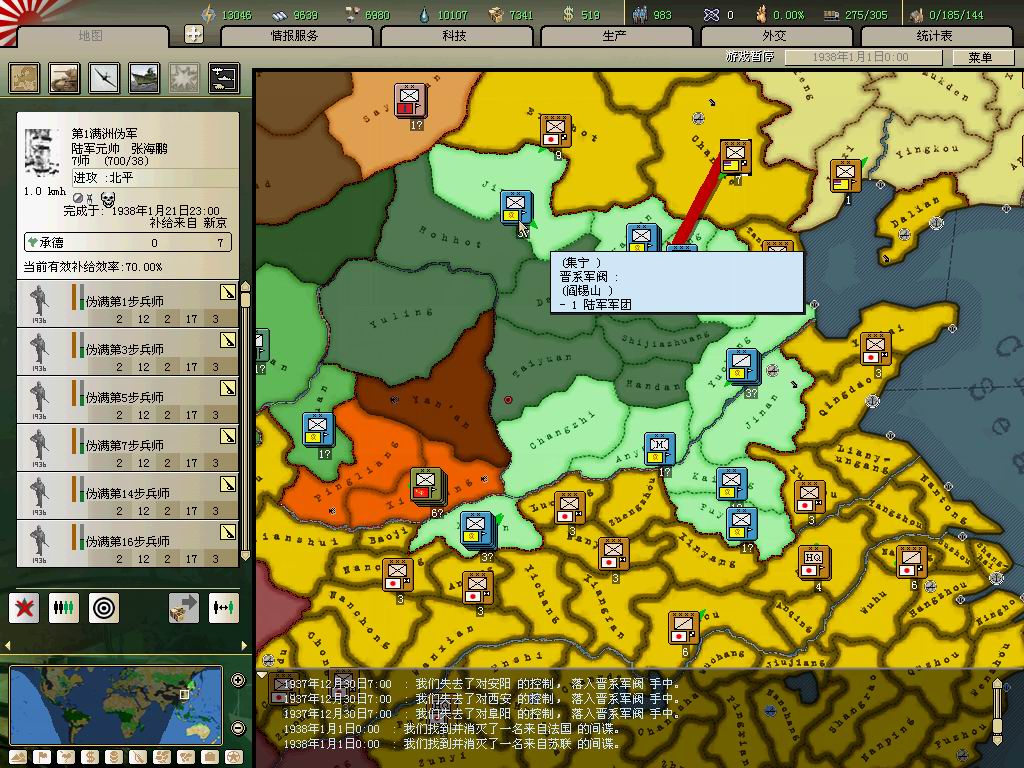The height and width of the screenshot is (768, 1024).
Task: Select the 伪满第16步兵师 division row
Action: 128,543
